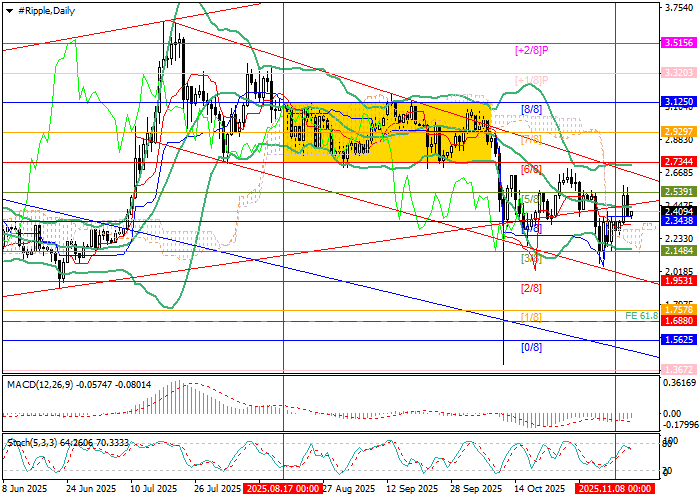
Task: Select the [+2/8]P Murrey level label
Action: pos(532,50)
